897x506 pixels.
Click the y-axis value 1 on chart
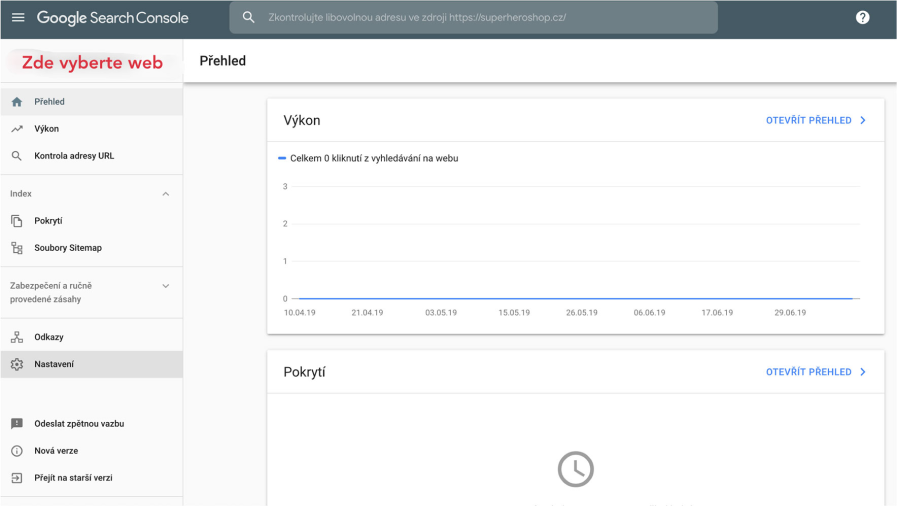(285, 261)
